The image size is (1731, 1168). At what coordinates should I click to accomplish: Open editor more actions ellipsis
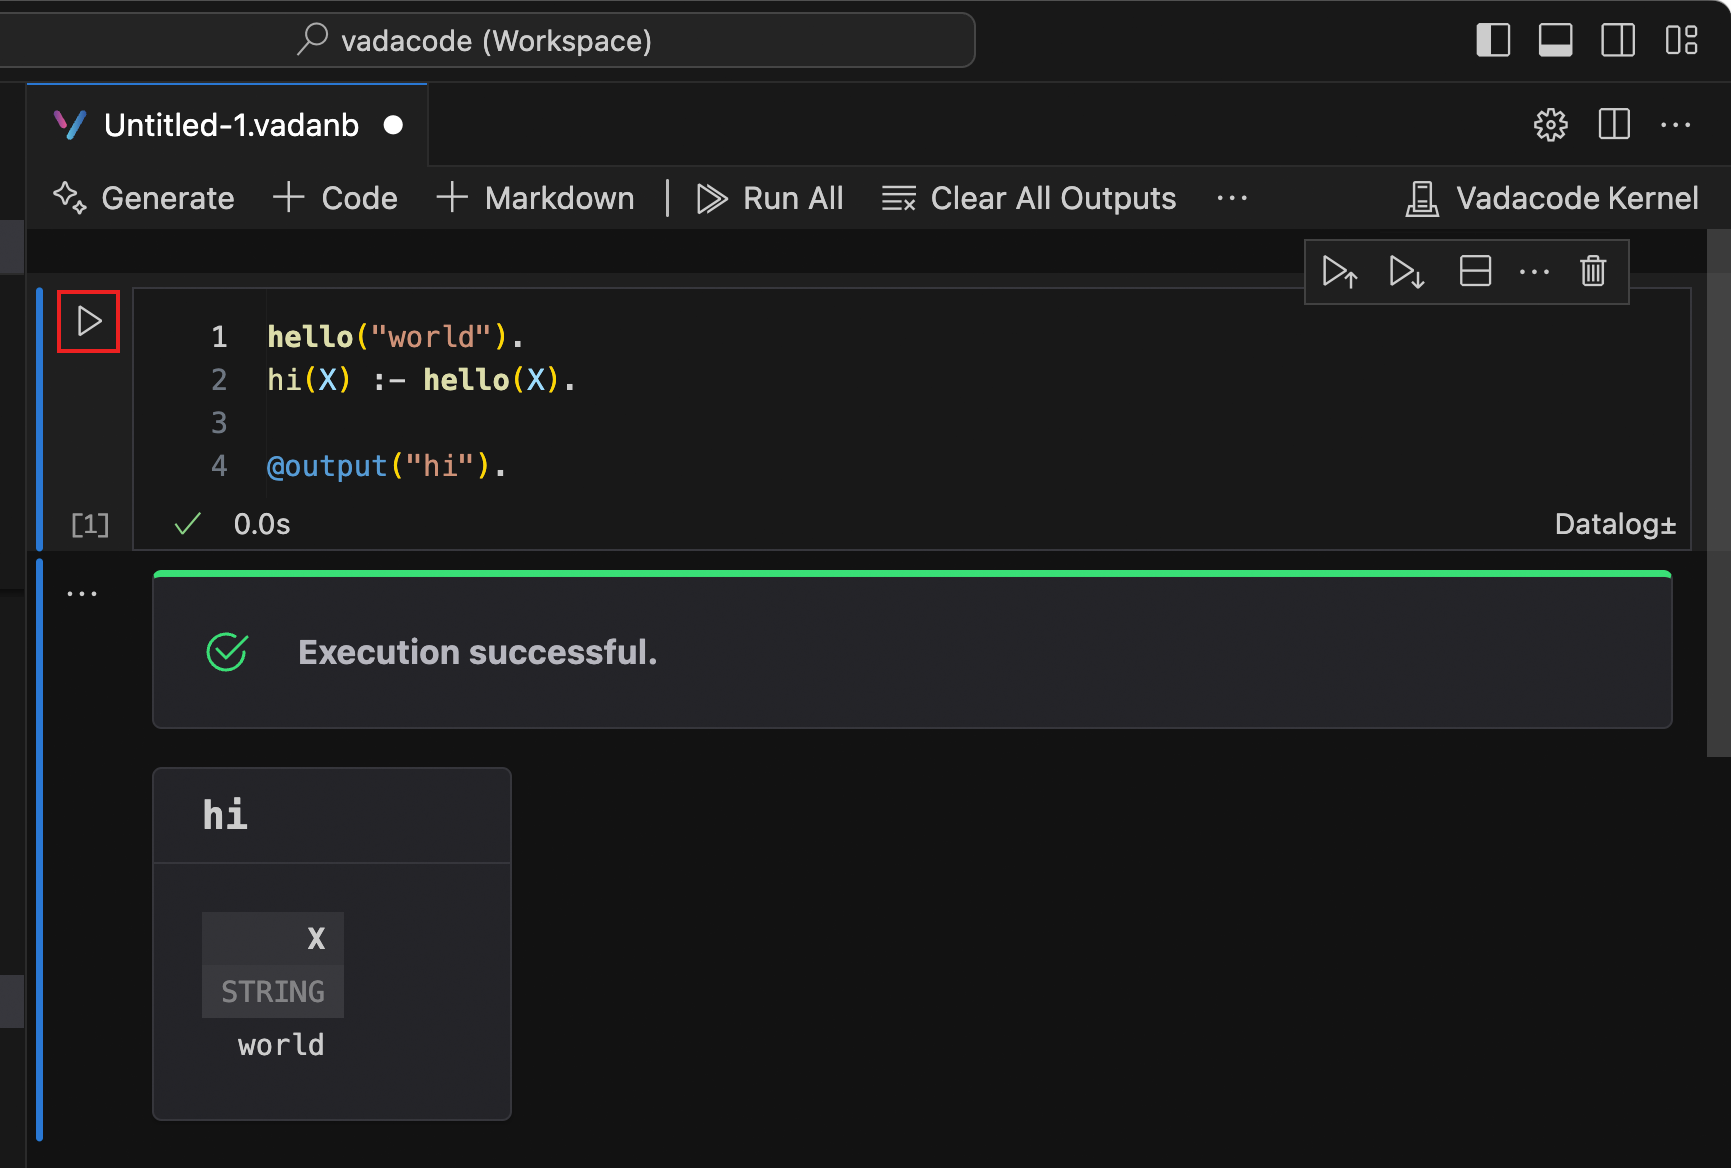coord(1675,125)
